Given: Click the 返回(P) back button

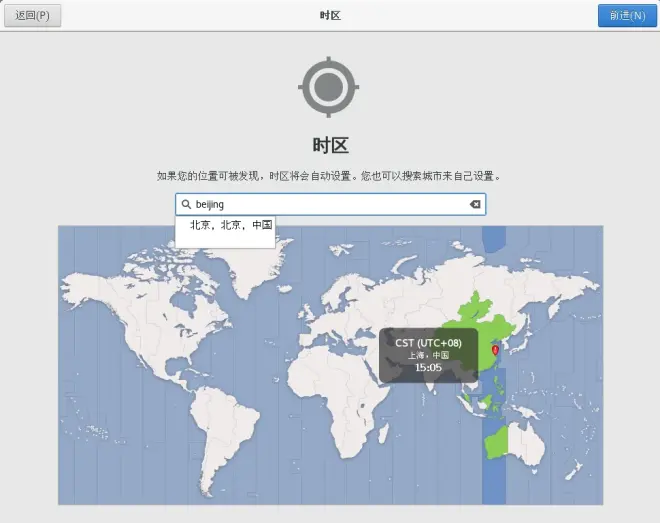Looking at the screenshot, I should point(32,16).
